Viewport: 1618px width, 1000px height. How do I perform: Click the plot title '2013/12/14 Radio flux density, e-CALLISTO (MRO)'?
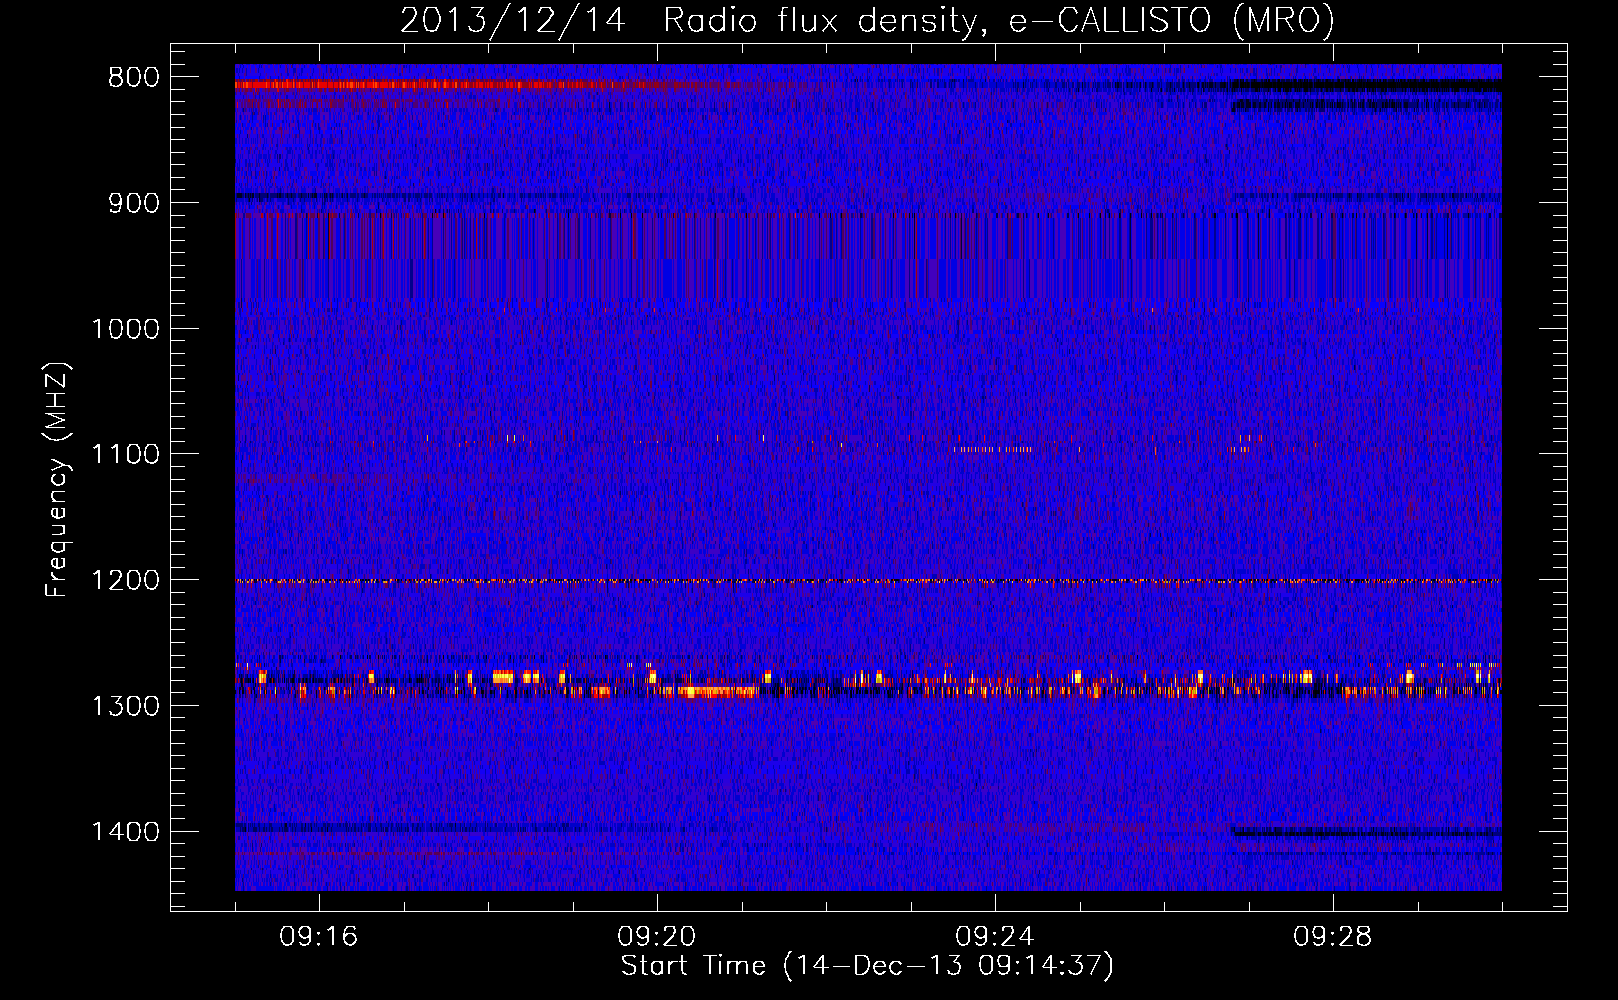click(867, 20)
